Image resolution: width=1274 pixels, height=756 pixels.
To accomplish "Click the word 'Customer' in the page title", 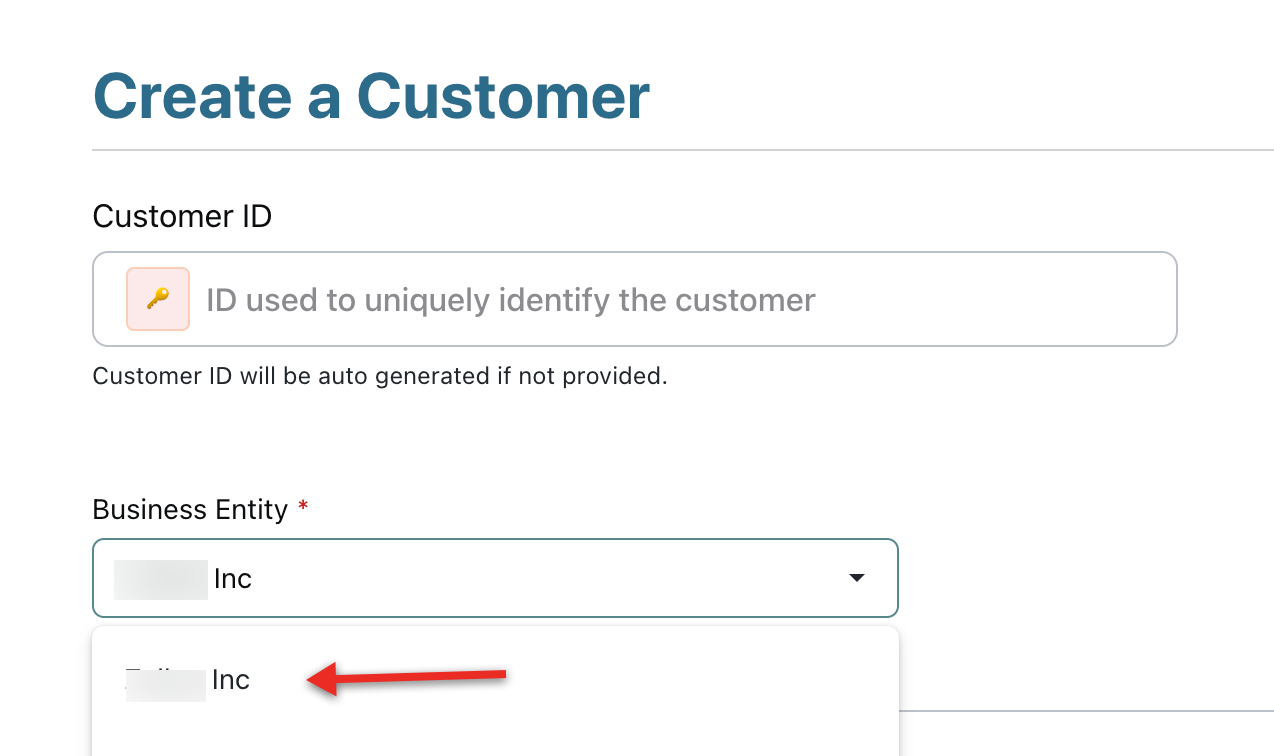I will (503, 97).
